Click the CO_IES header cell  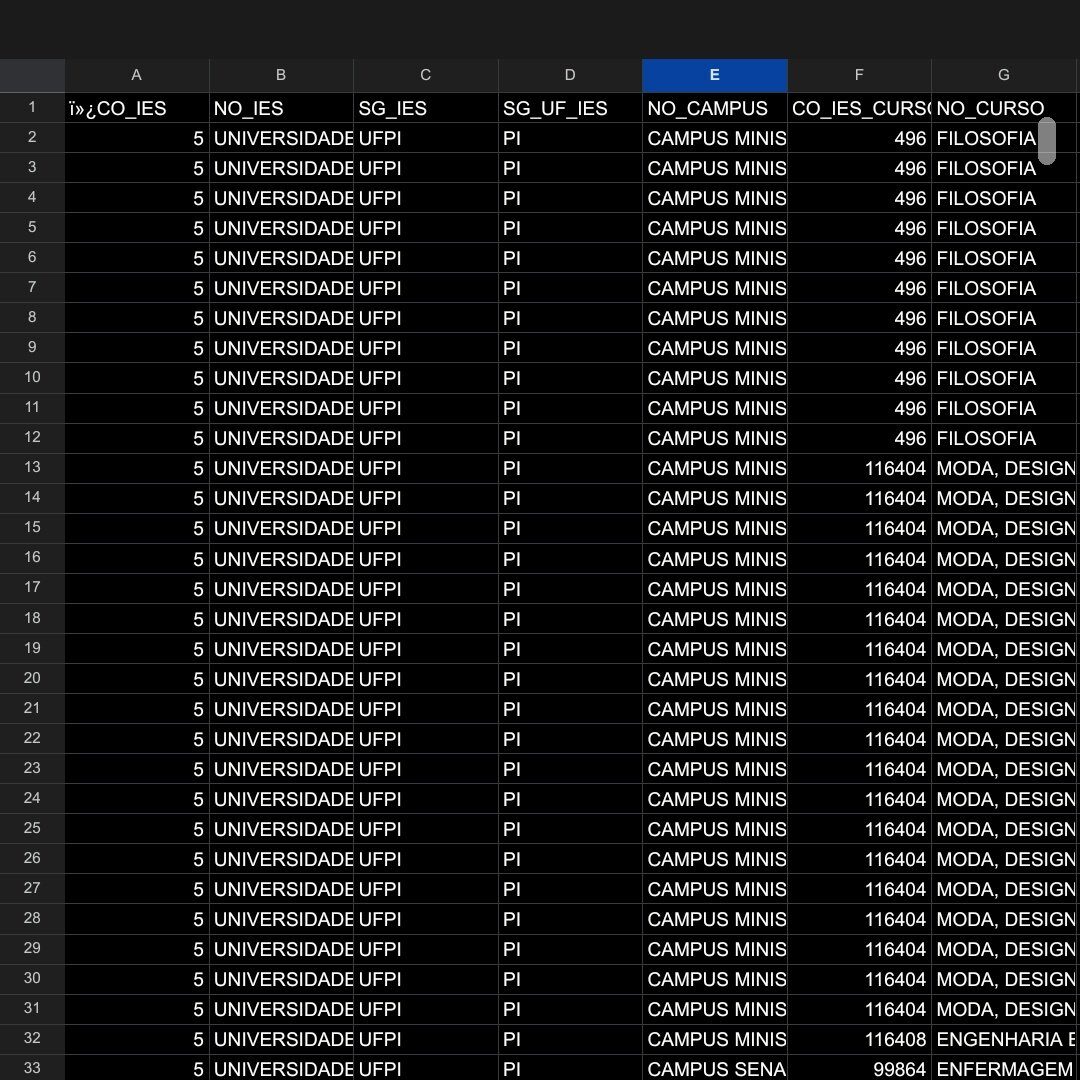point(137,108)
